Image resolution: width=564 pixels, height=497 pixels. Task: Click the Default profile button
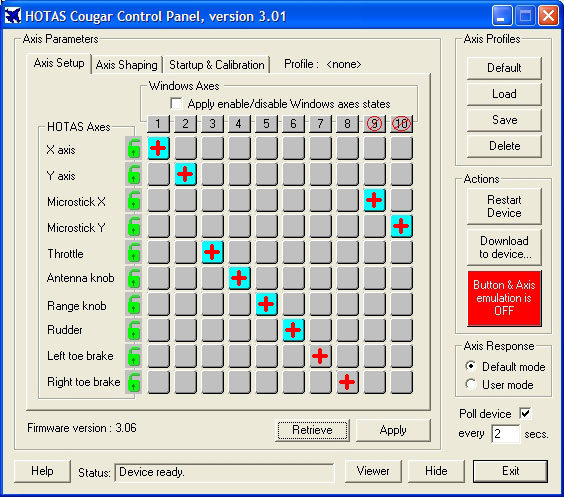tap(504, 68)
